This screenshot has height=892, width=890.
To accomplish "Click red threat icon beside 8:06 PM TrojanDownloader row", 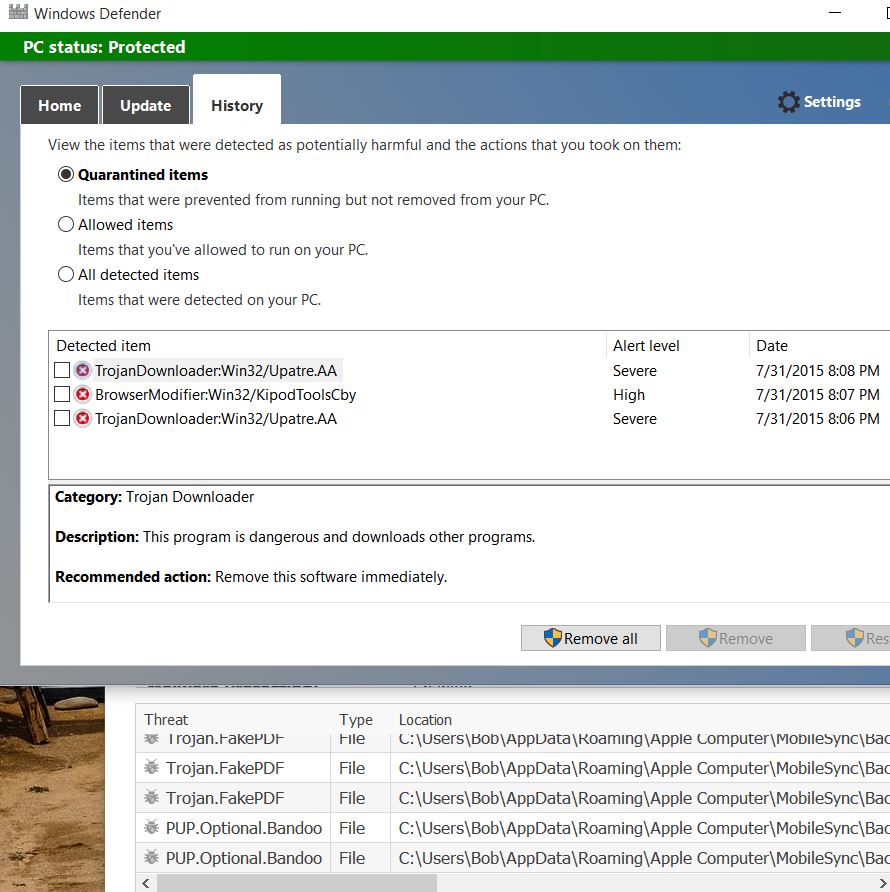I will [x=83, y=418].
